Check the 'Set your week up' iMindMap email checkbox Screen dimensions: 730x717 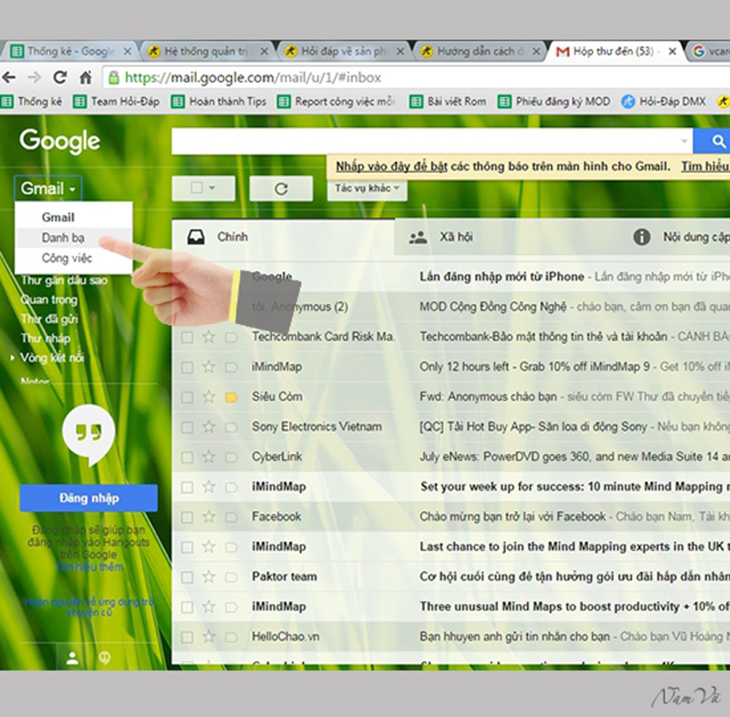[187, 487]
